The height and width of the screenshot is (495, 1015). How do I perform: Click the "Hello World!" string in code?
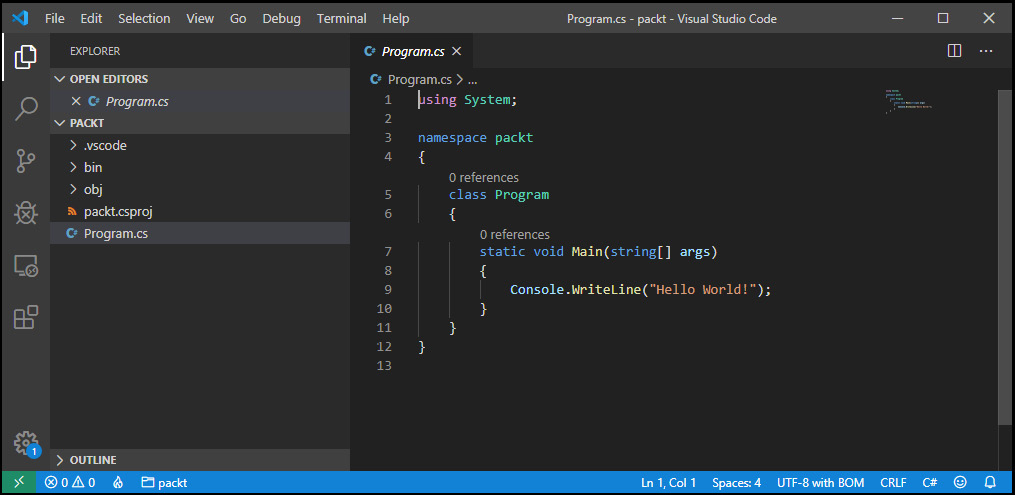(x=703, y=289)
